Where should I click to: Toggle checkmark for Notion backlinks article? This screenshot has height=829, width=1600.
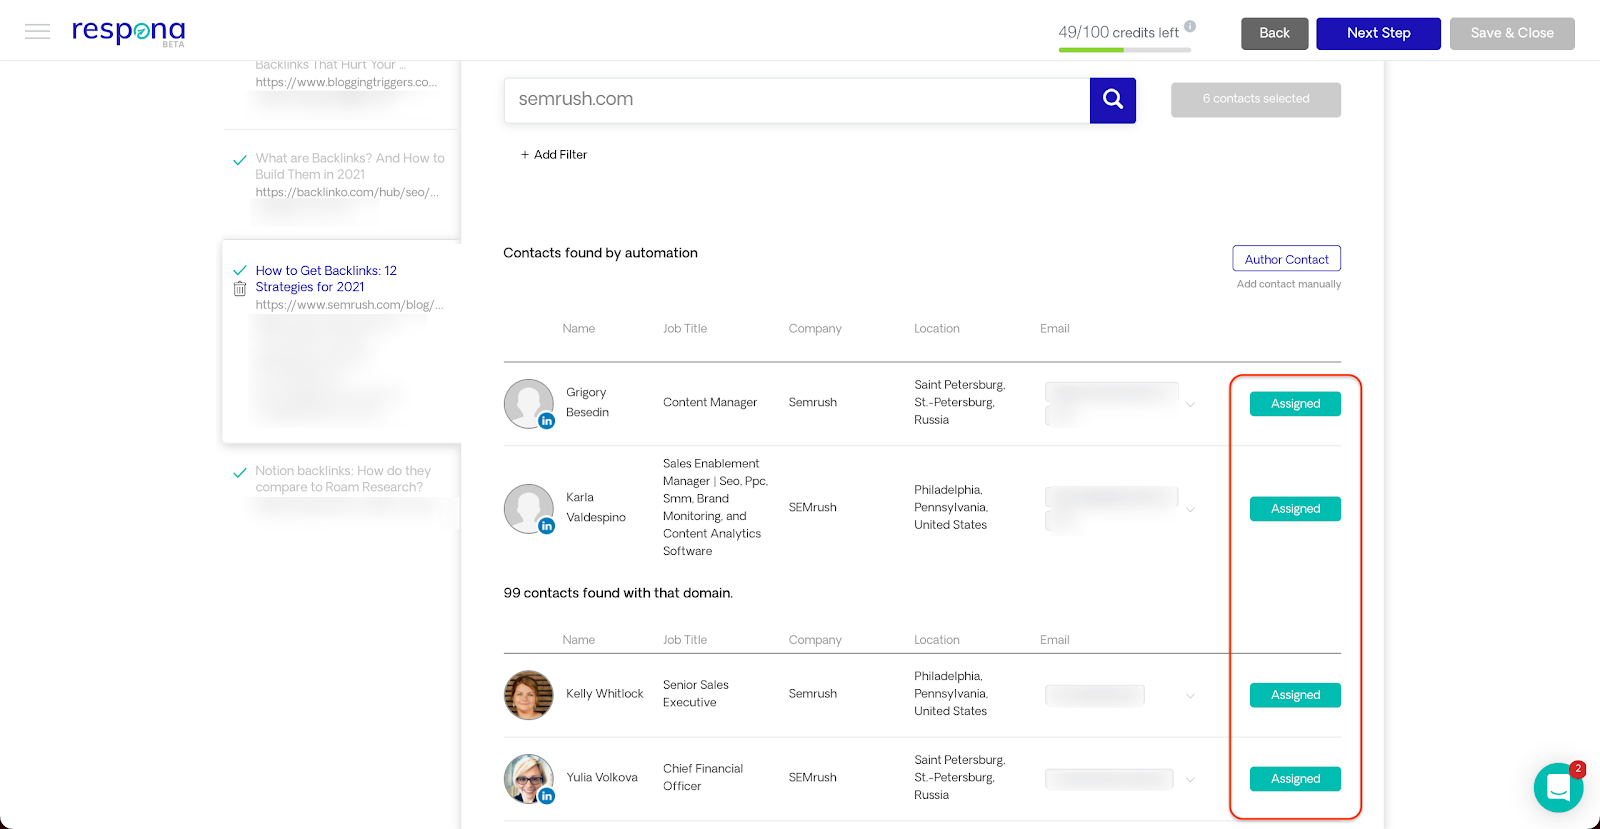240,473
